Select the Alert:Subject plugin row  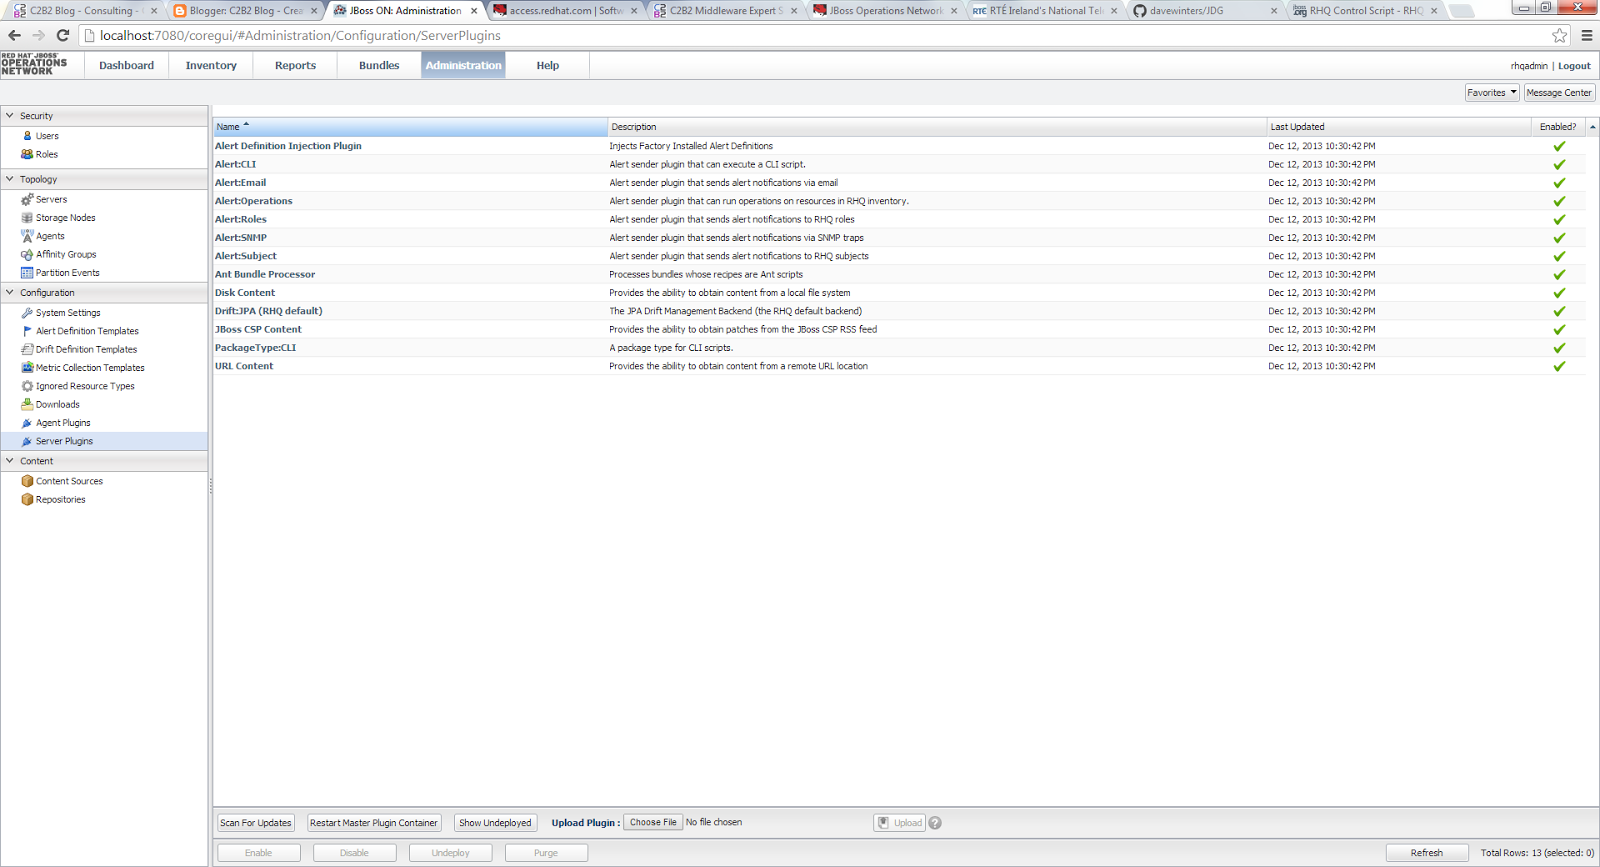click(x=899, y=256)
